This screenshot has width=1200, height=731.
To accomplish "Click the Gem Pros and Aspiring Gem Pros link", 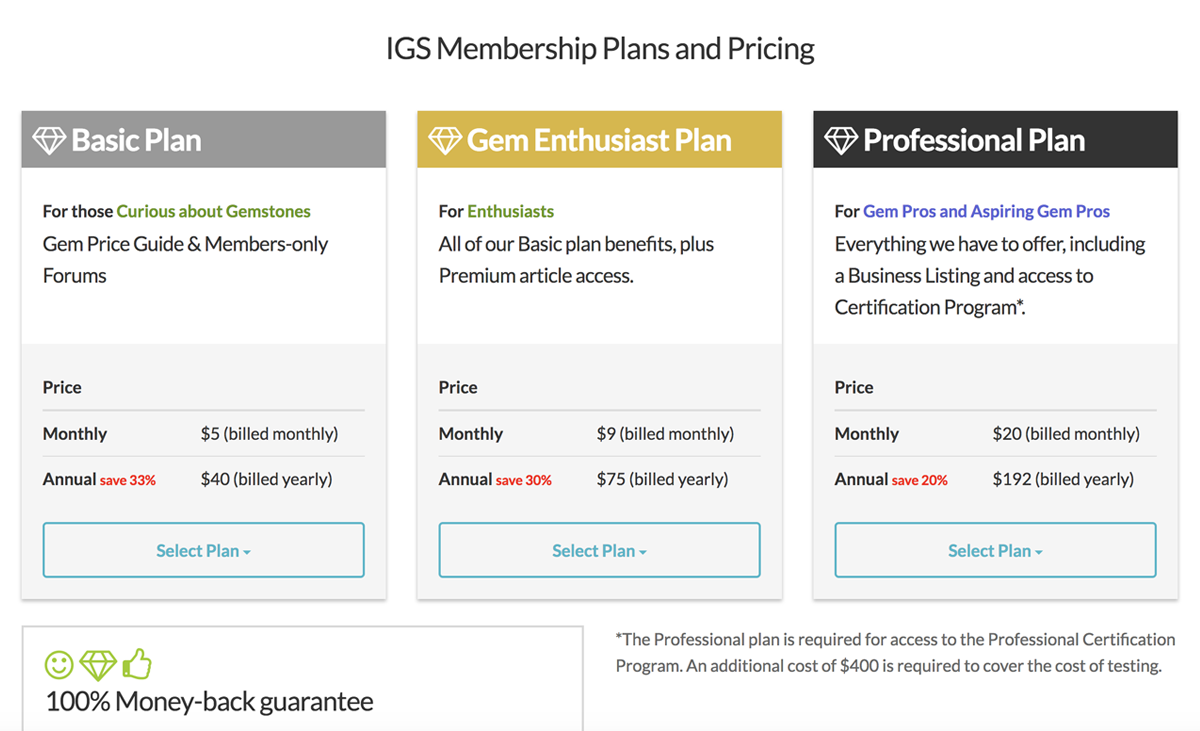I will pos(986,211).
